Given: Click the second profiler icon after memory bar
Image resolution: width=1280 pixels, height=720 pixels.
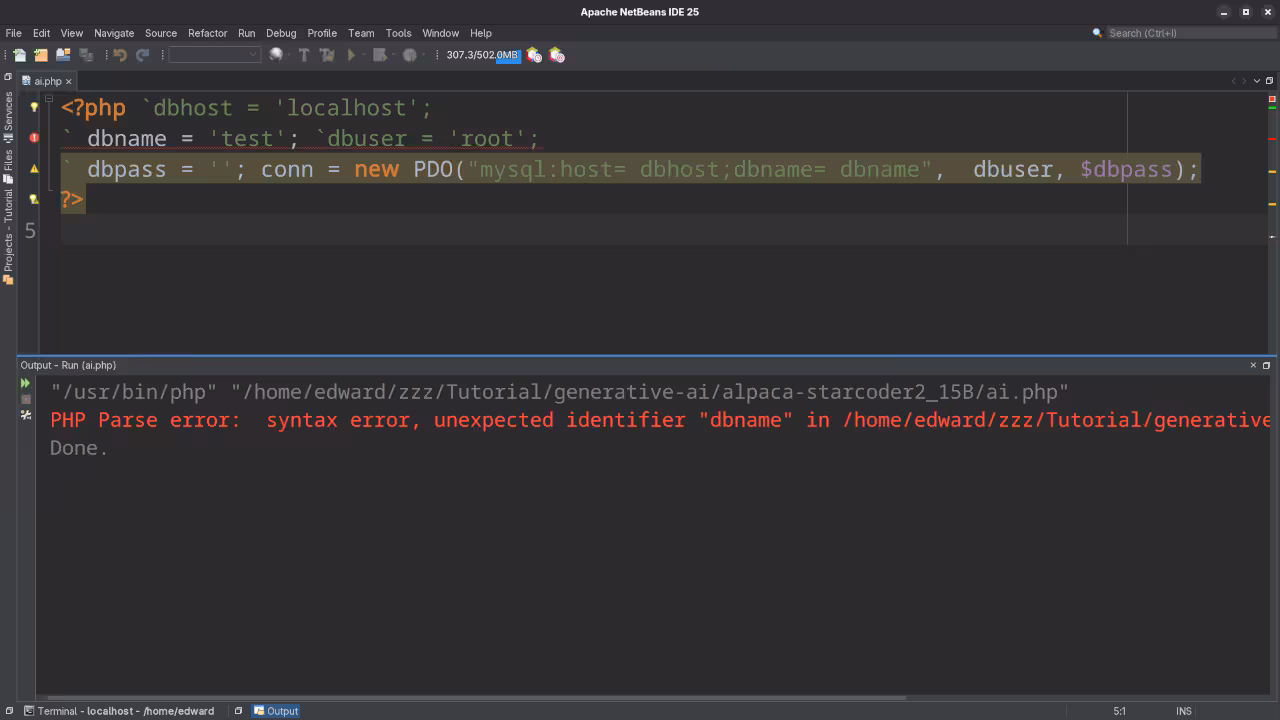Looking at the screenshot, I should [557, 55].
